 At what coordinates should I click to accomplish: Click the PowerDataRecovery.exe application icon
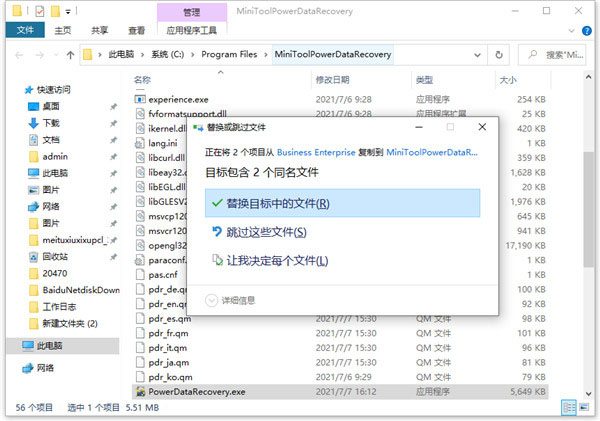tap(140, 392)
